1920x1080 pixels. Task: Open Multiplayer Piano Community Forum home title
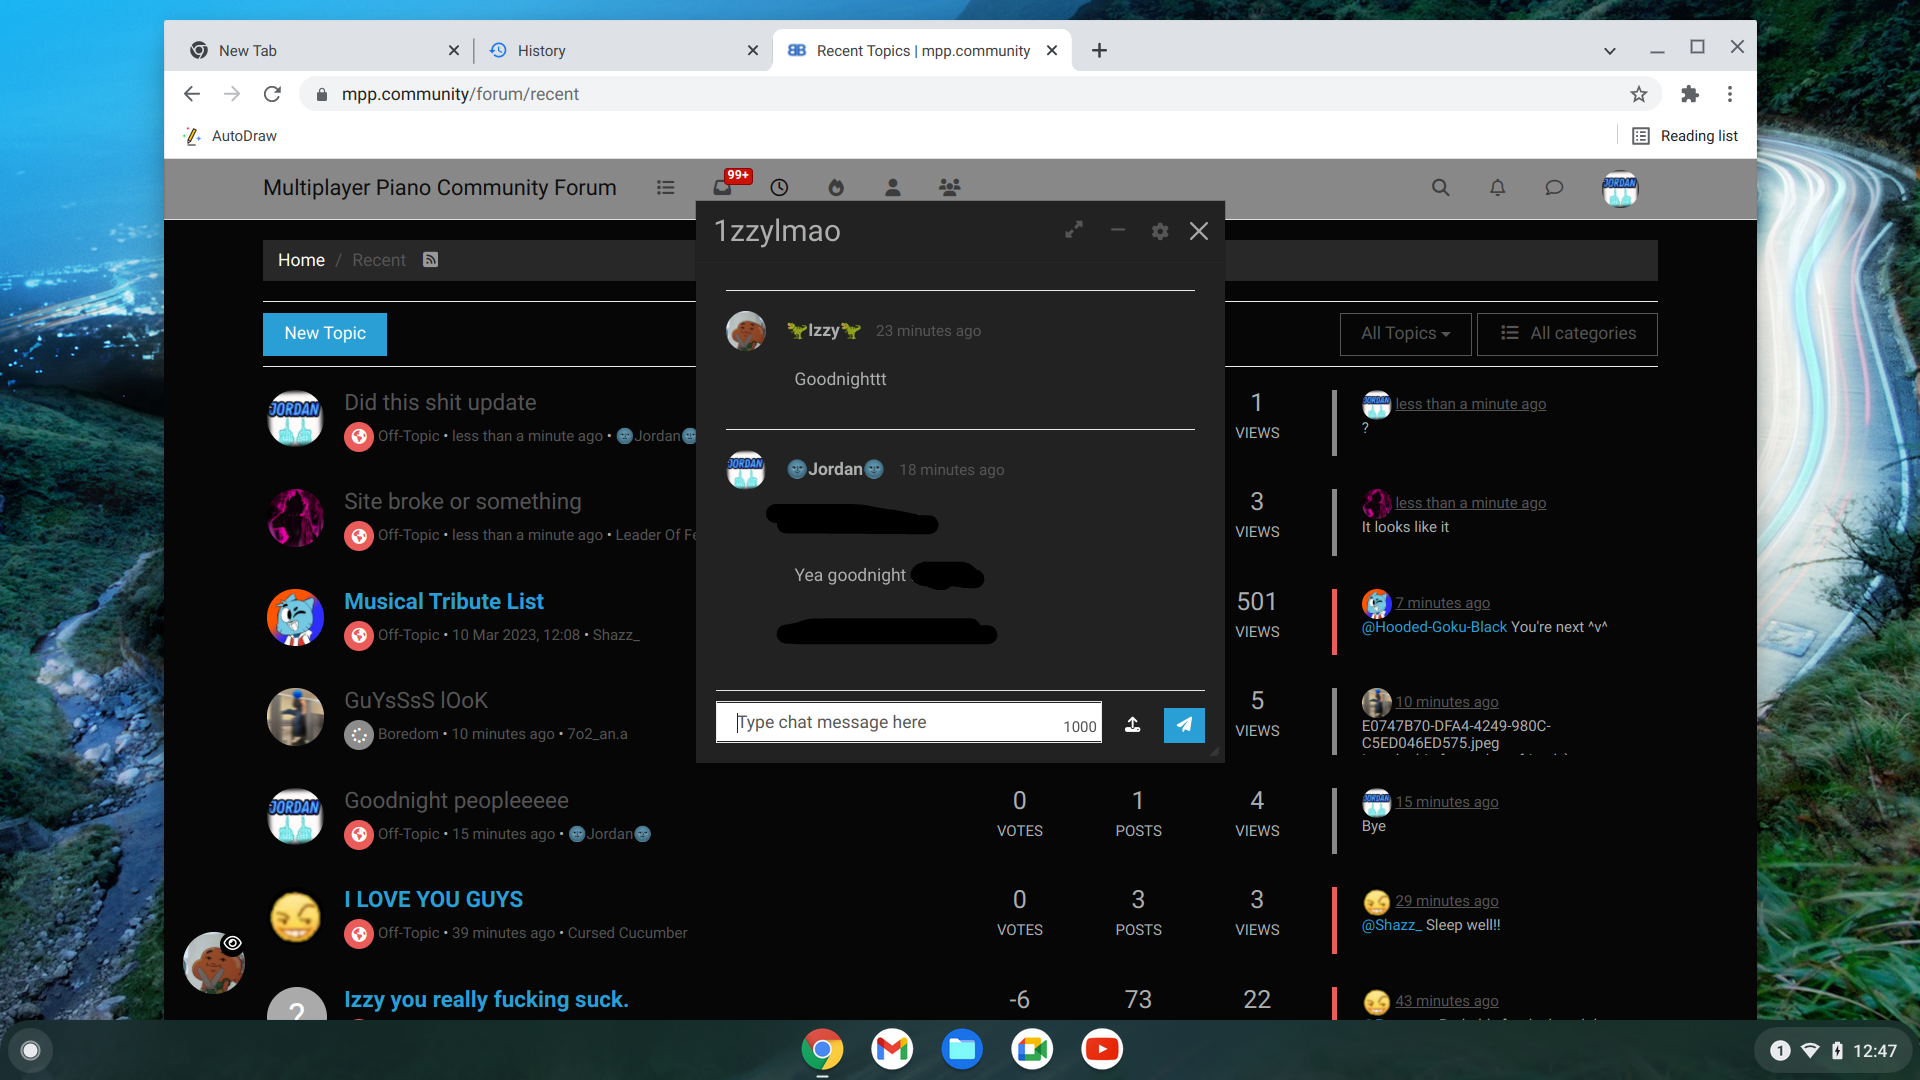tap(440, 188)
